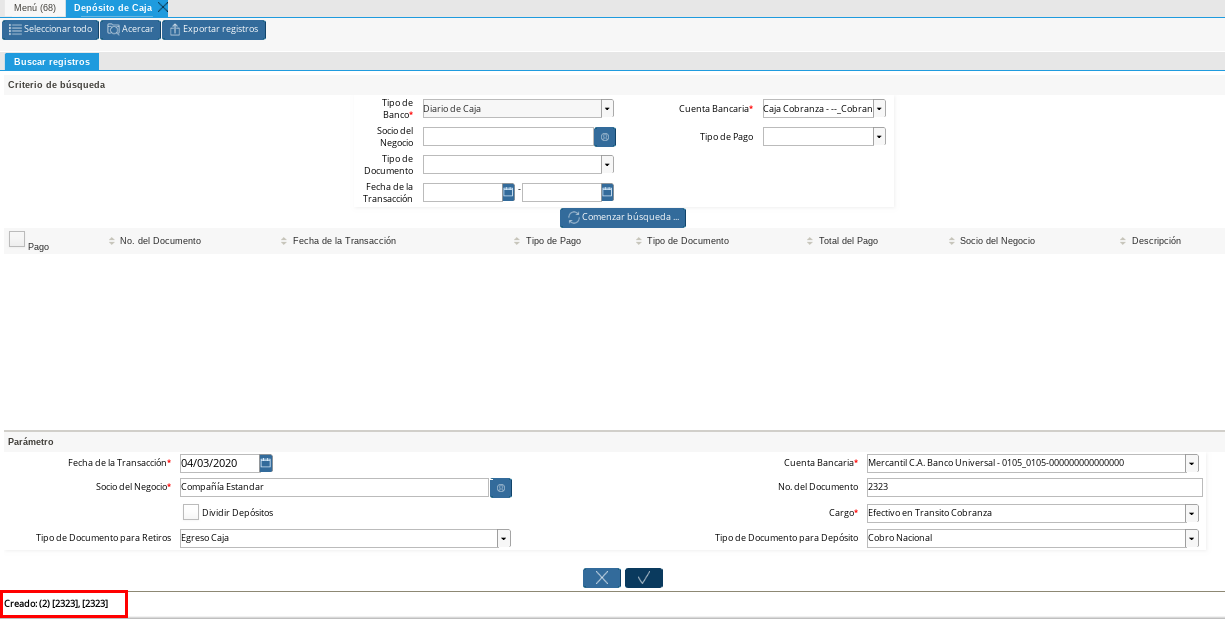Switch to the Menú (68) tab
Screen dimensions: 1225x619
coord(34,7)
